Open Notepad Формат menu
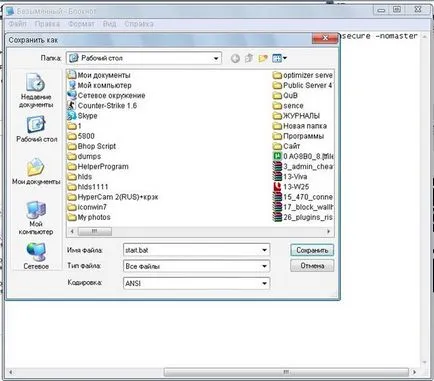434x381 pixels. click(82, 24)
